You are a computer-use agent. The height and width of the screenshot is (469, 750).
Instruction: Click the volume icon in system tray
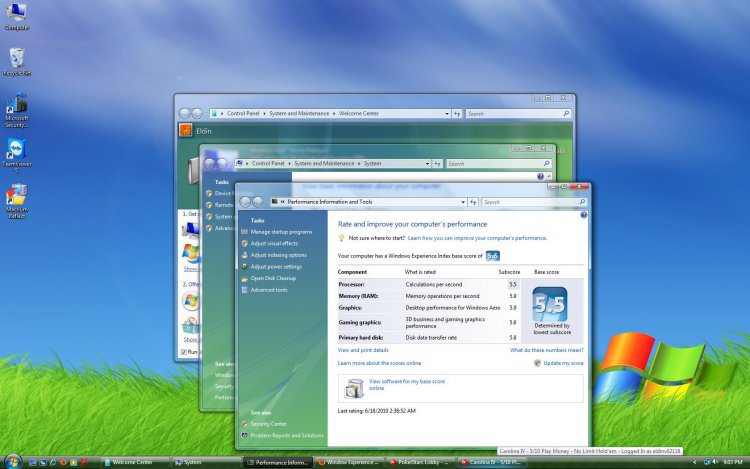tap(715, 462)
